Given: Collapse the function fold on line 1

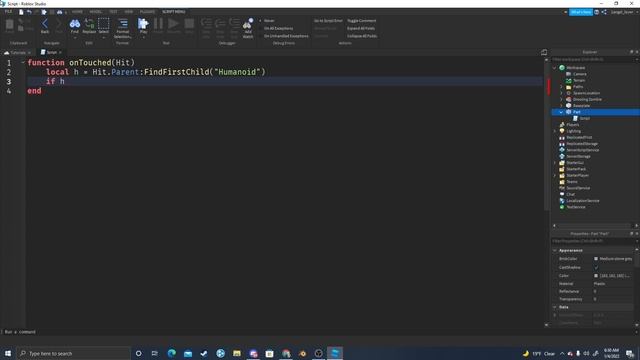Looking at the screenshot, I should tap(23, 62).
